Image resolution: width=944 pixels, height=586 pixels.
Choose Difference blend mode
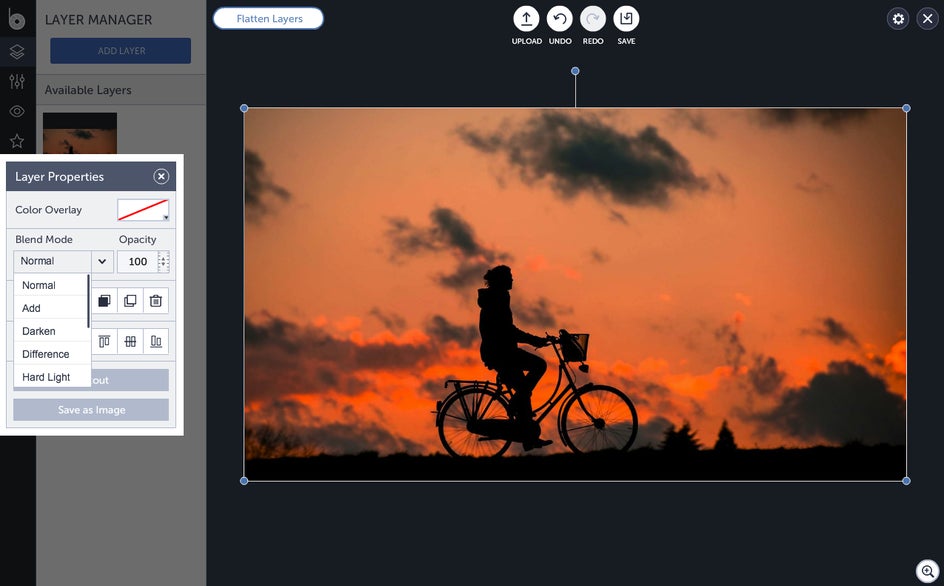[51, 354]
